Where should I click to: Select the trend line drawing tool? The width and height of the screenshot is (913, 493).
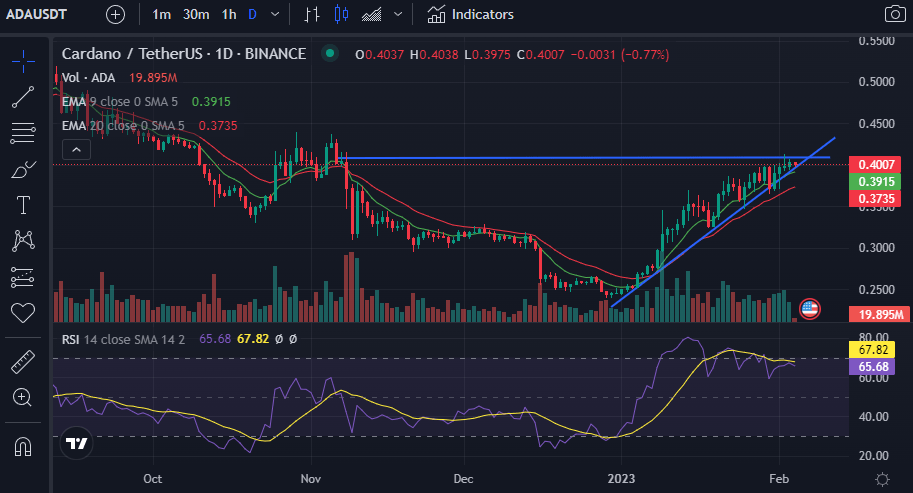(23, 97)
